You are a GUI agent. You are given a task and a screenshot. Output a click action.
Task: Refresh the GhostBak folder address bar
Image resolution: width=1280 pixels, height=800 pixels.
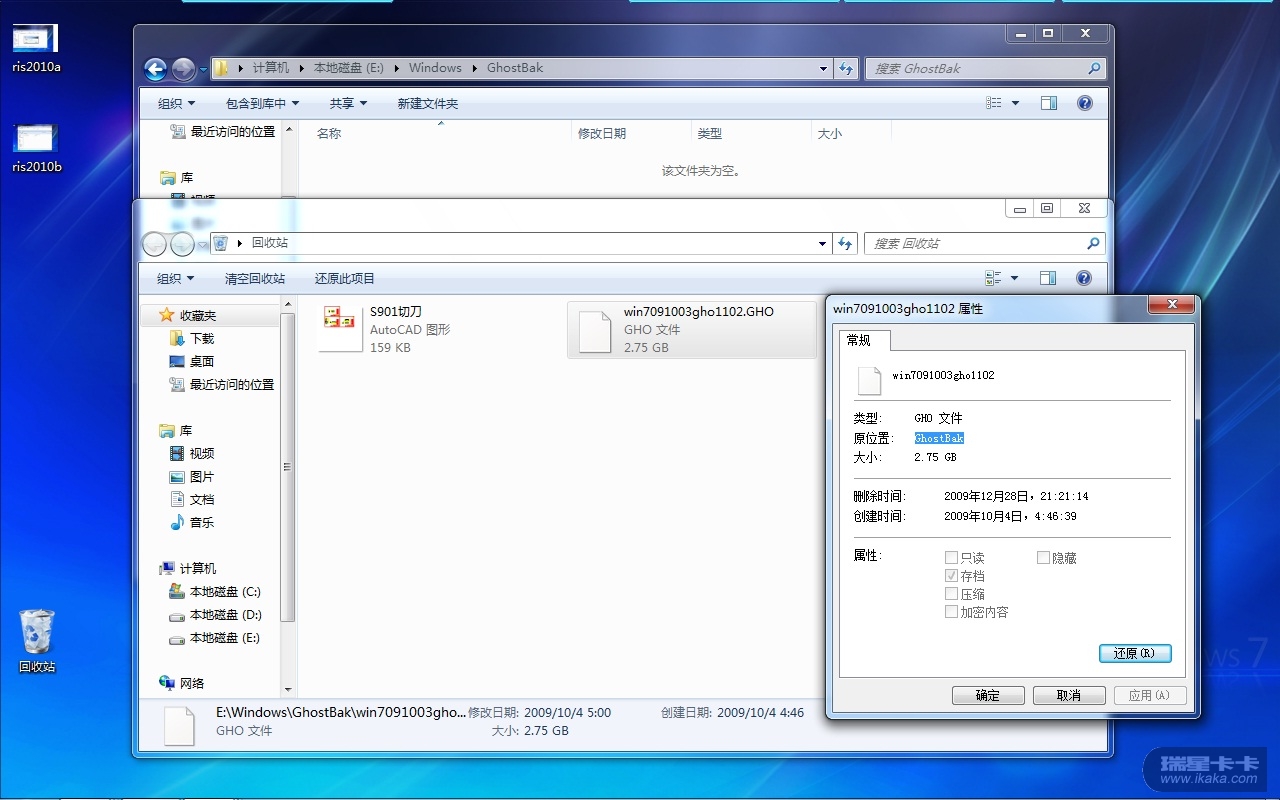(x=846, y=69)
